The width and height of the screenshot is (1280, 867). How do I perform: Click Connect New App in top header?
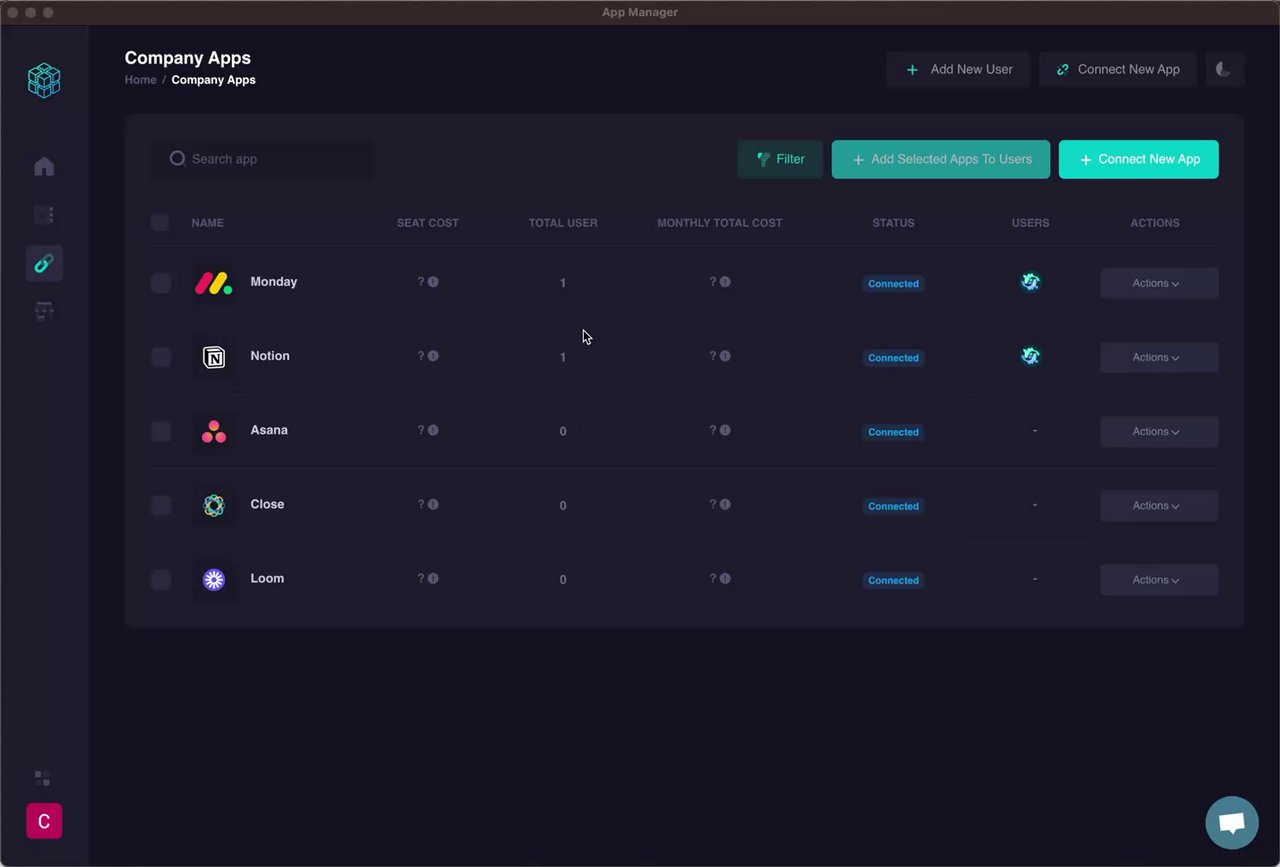click(1118, 69)
